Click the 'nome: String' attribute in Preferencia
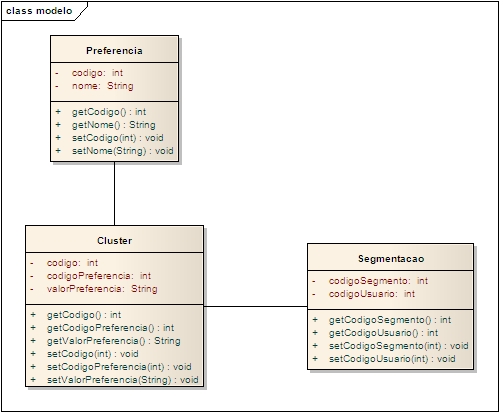The height and width of the screenshot is (412, 499). [x=102, y=86]
